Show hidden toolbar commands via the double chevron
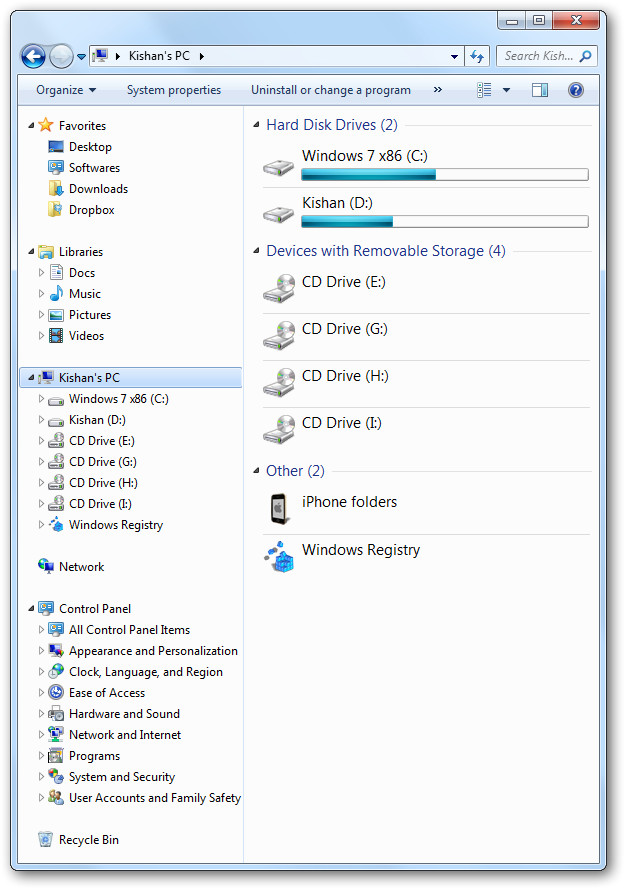Screen dimensions: 625x889 click(x=437, y=90)
